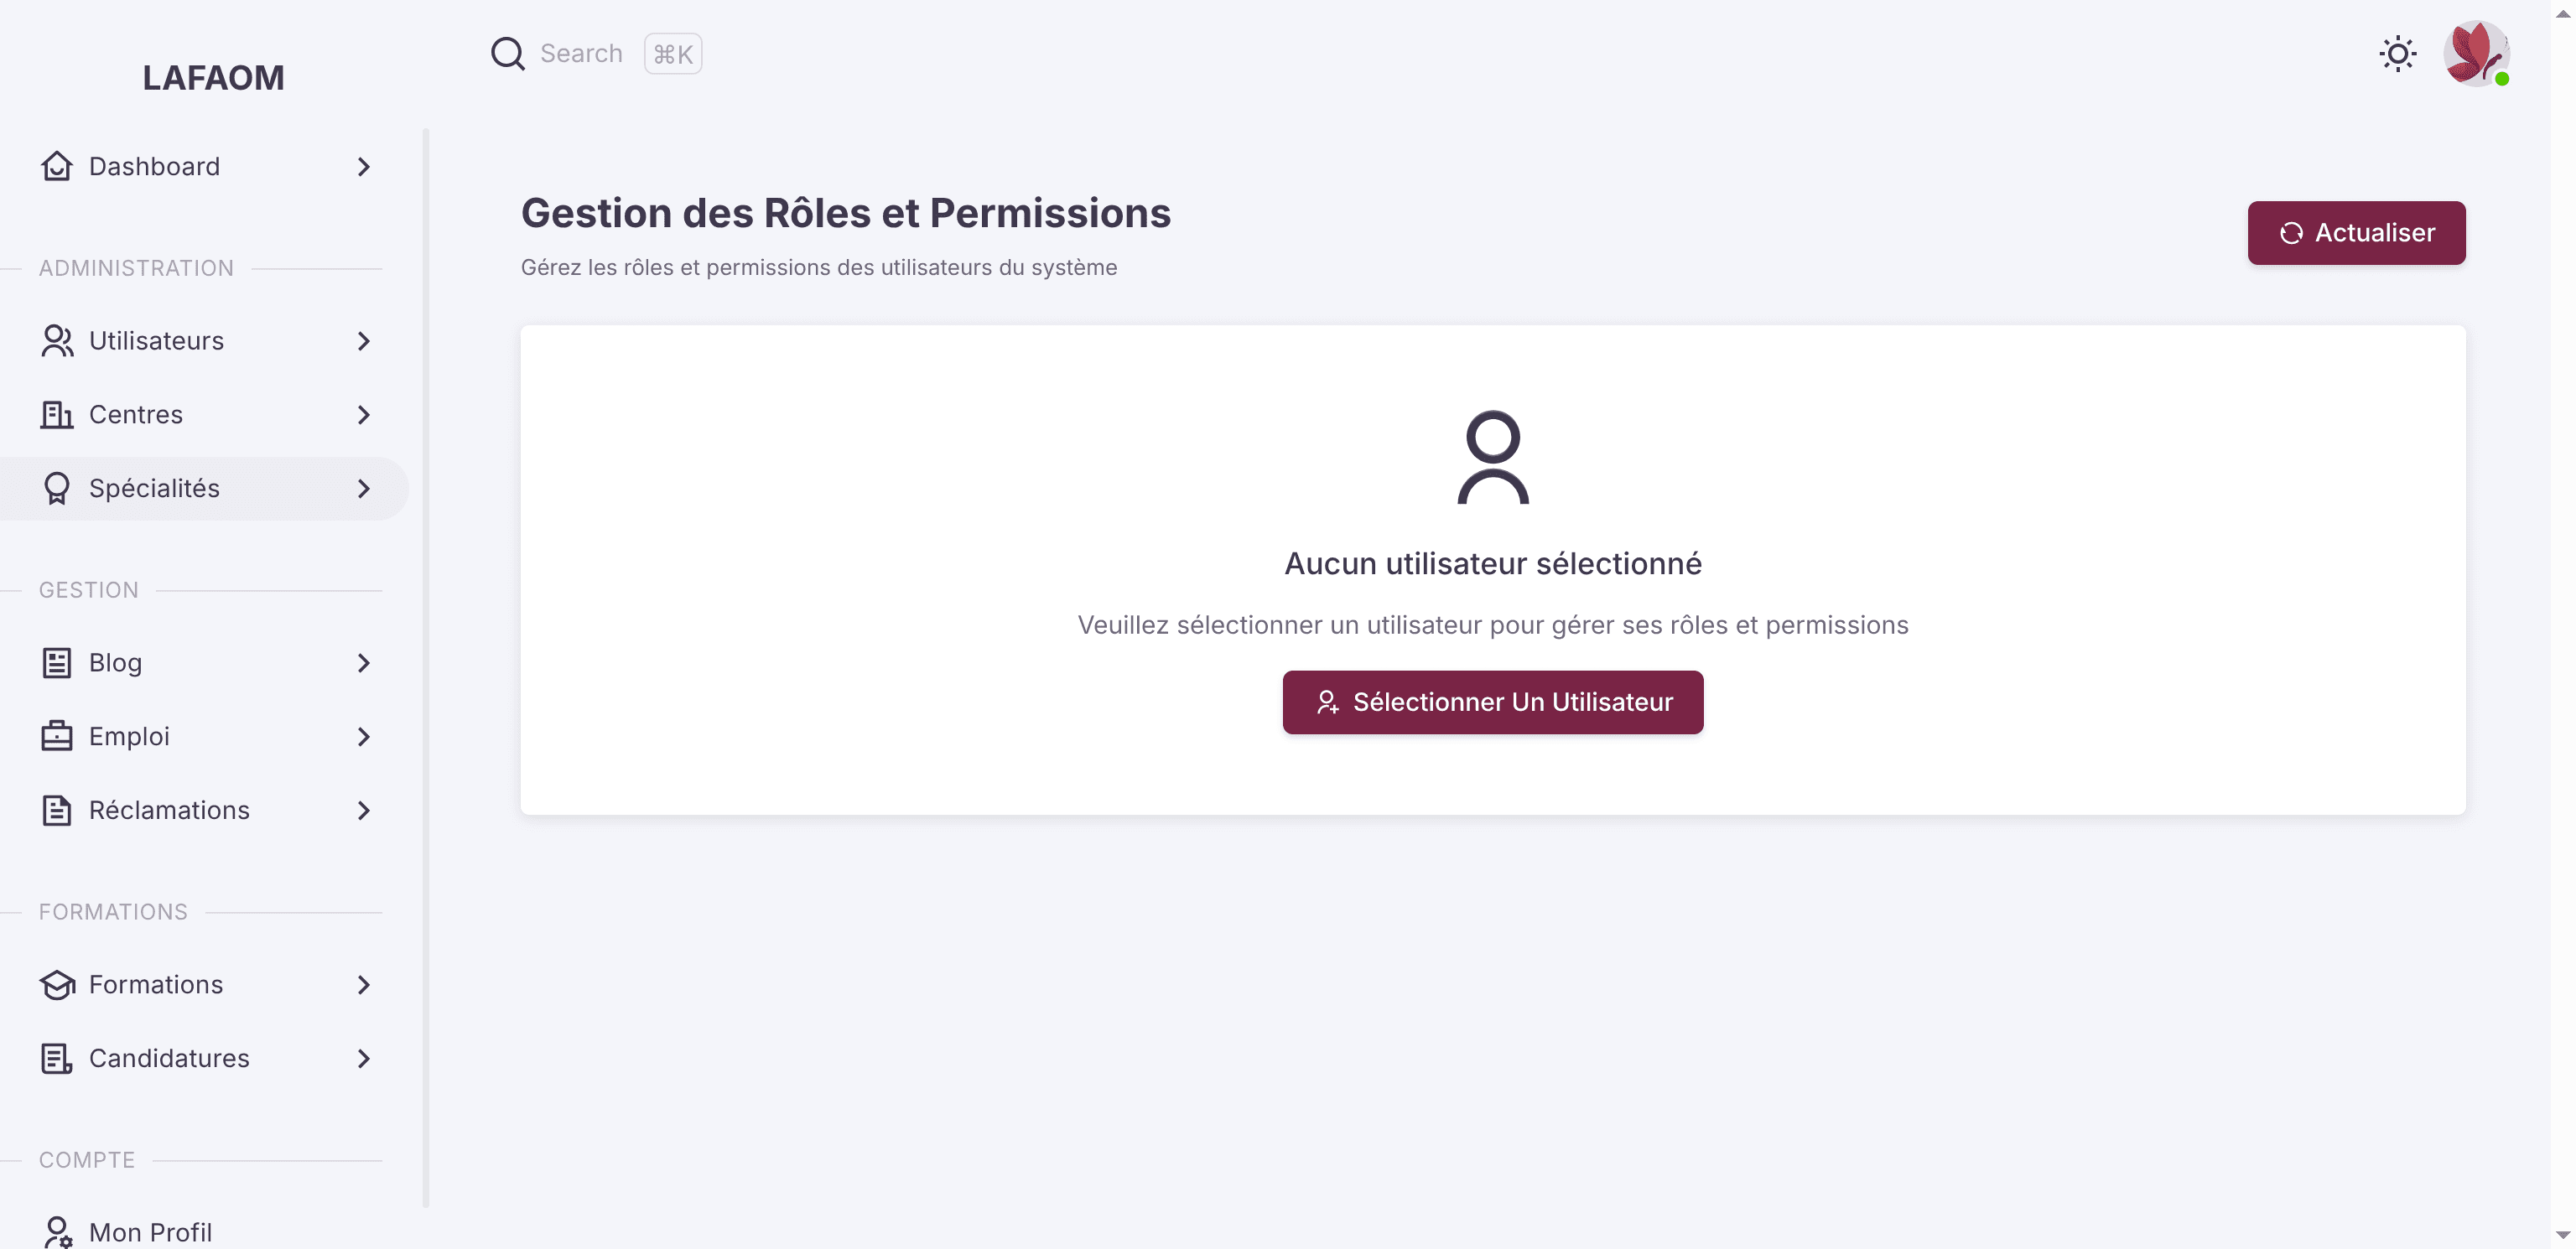The height and width of the screenshot is (1249, 2576).
Task: Click the Candidatures form icon
Action: coord(57,1059)
